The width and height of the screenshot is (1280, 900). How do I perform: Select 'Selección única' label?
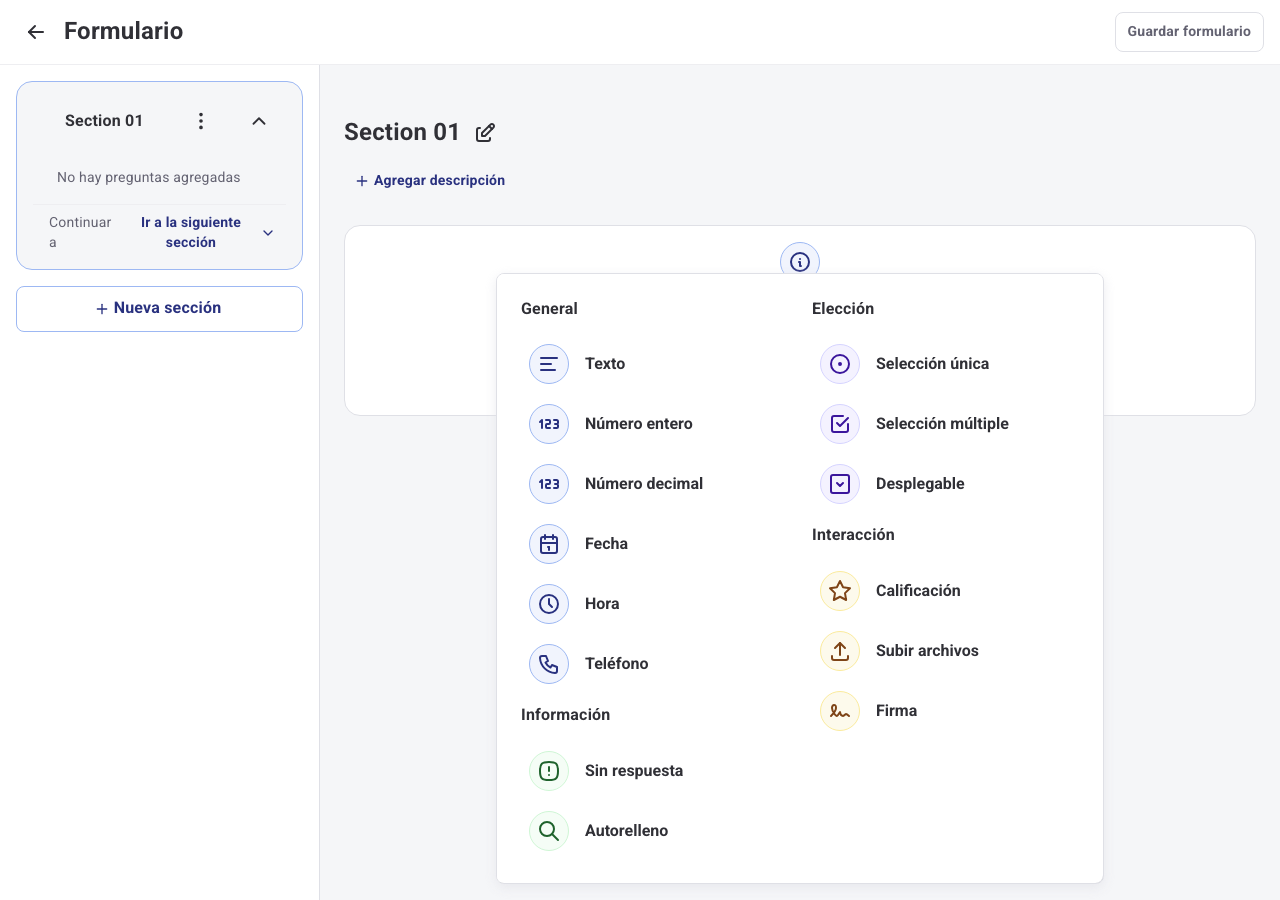click(932, 364)
